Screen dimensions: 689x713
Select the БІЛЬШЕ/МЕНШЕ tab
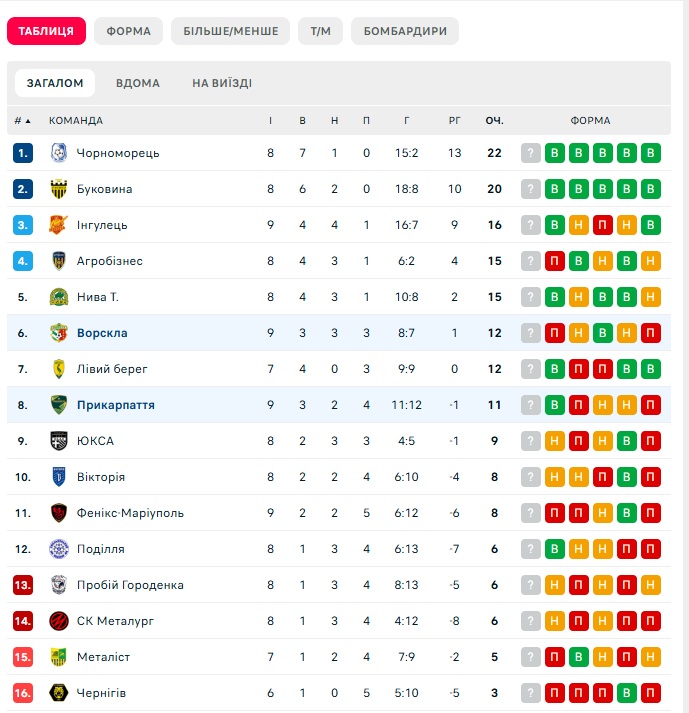[x=231, y=31]
